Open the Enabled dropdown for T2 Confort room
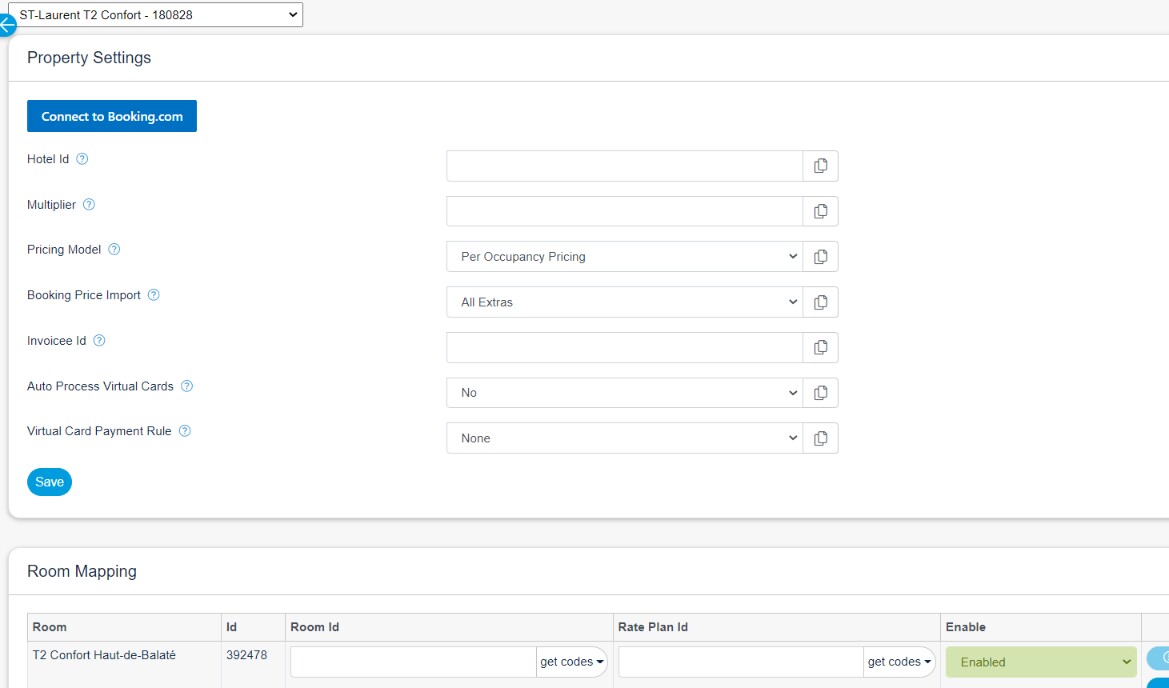The image size is (1169, 688). point(1040,661)
